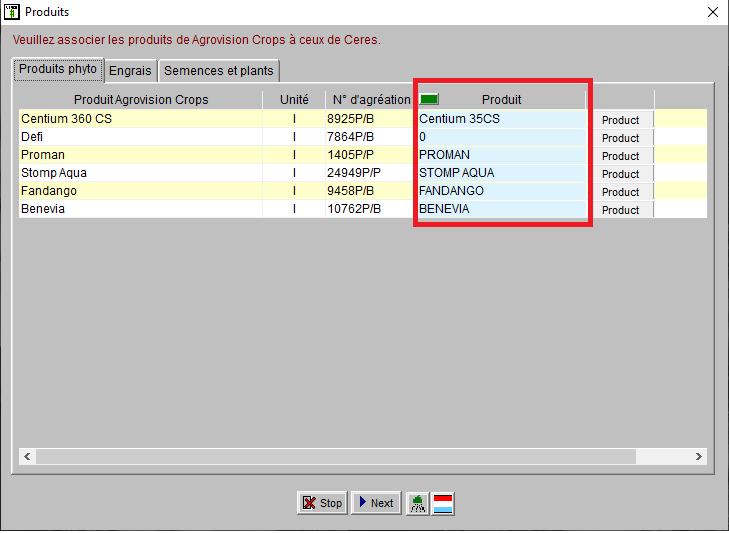This screenshot has height=533, width=729.
Task: Select the FANDANGO product field
Action: click(x=501, y=191)
